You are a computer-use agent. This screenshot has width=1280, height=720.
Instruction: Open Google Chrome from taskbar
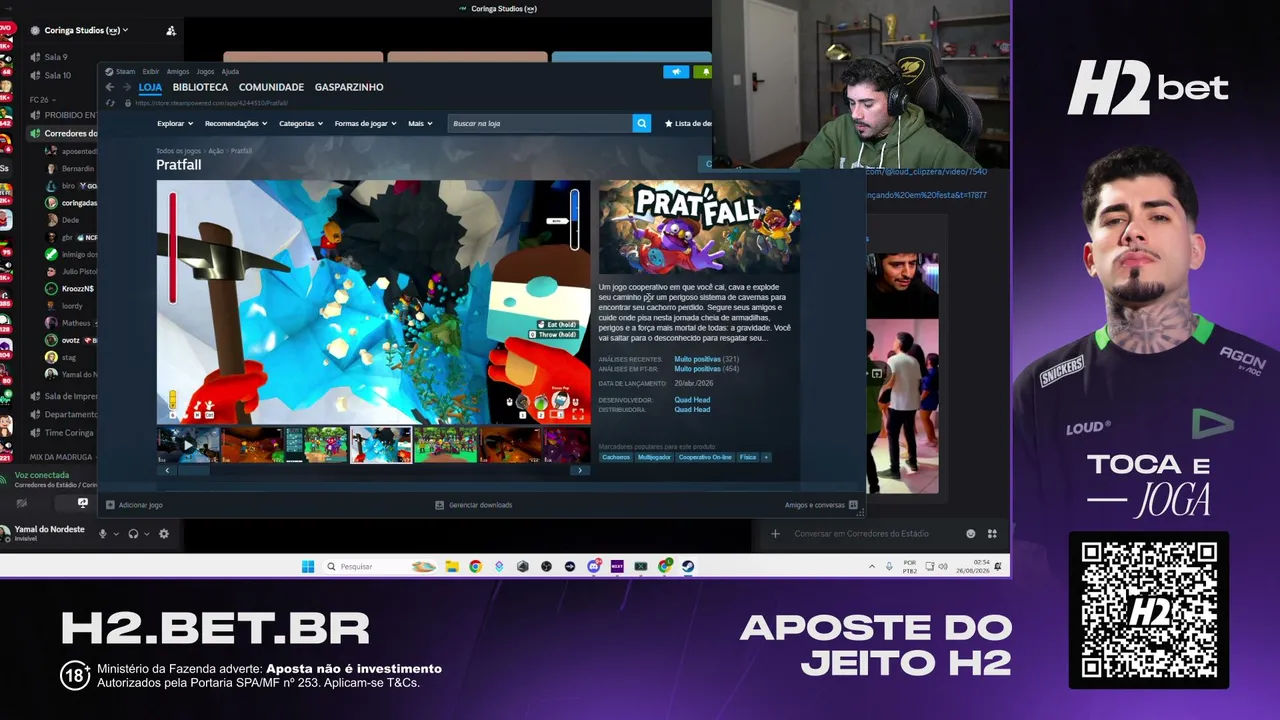tap(475, 566)
